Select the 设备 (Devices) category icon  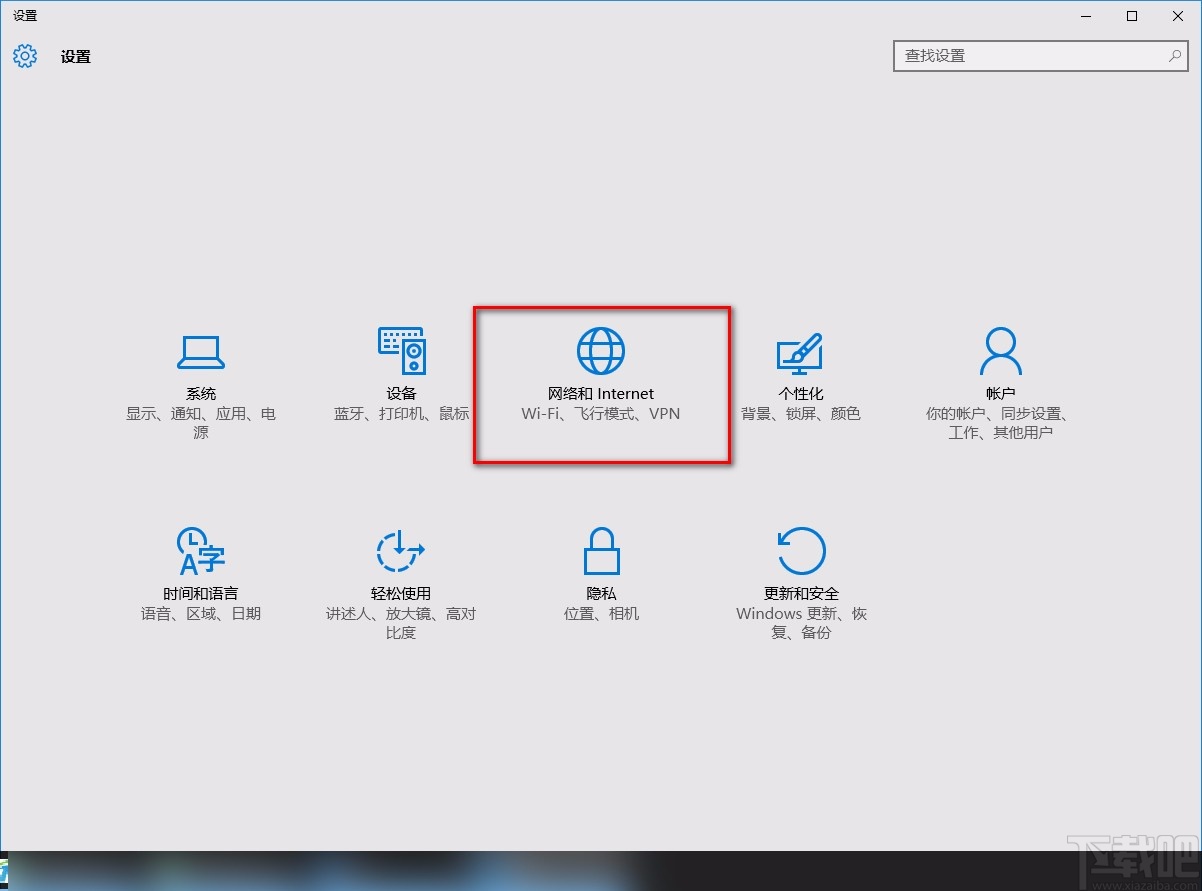coord(401,352)
